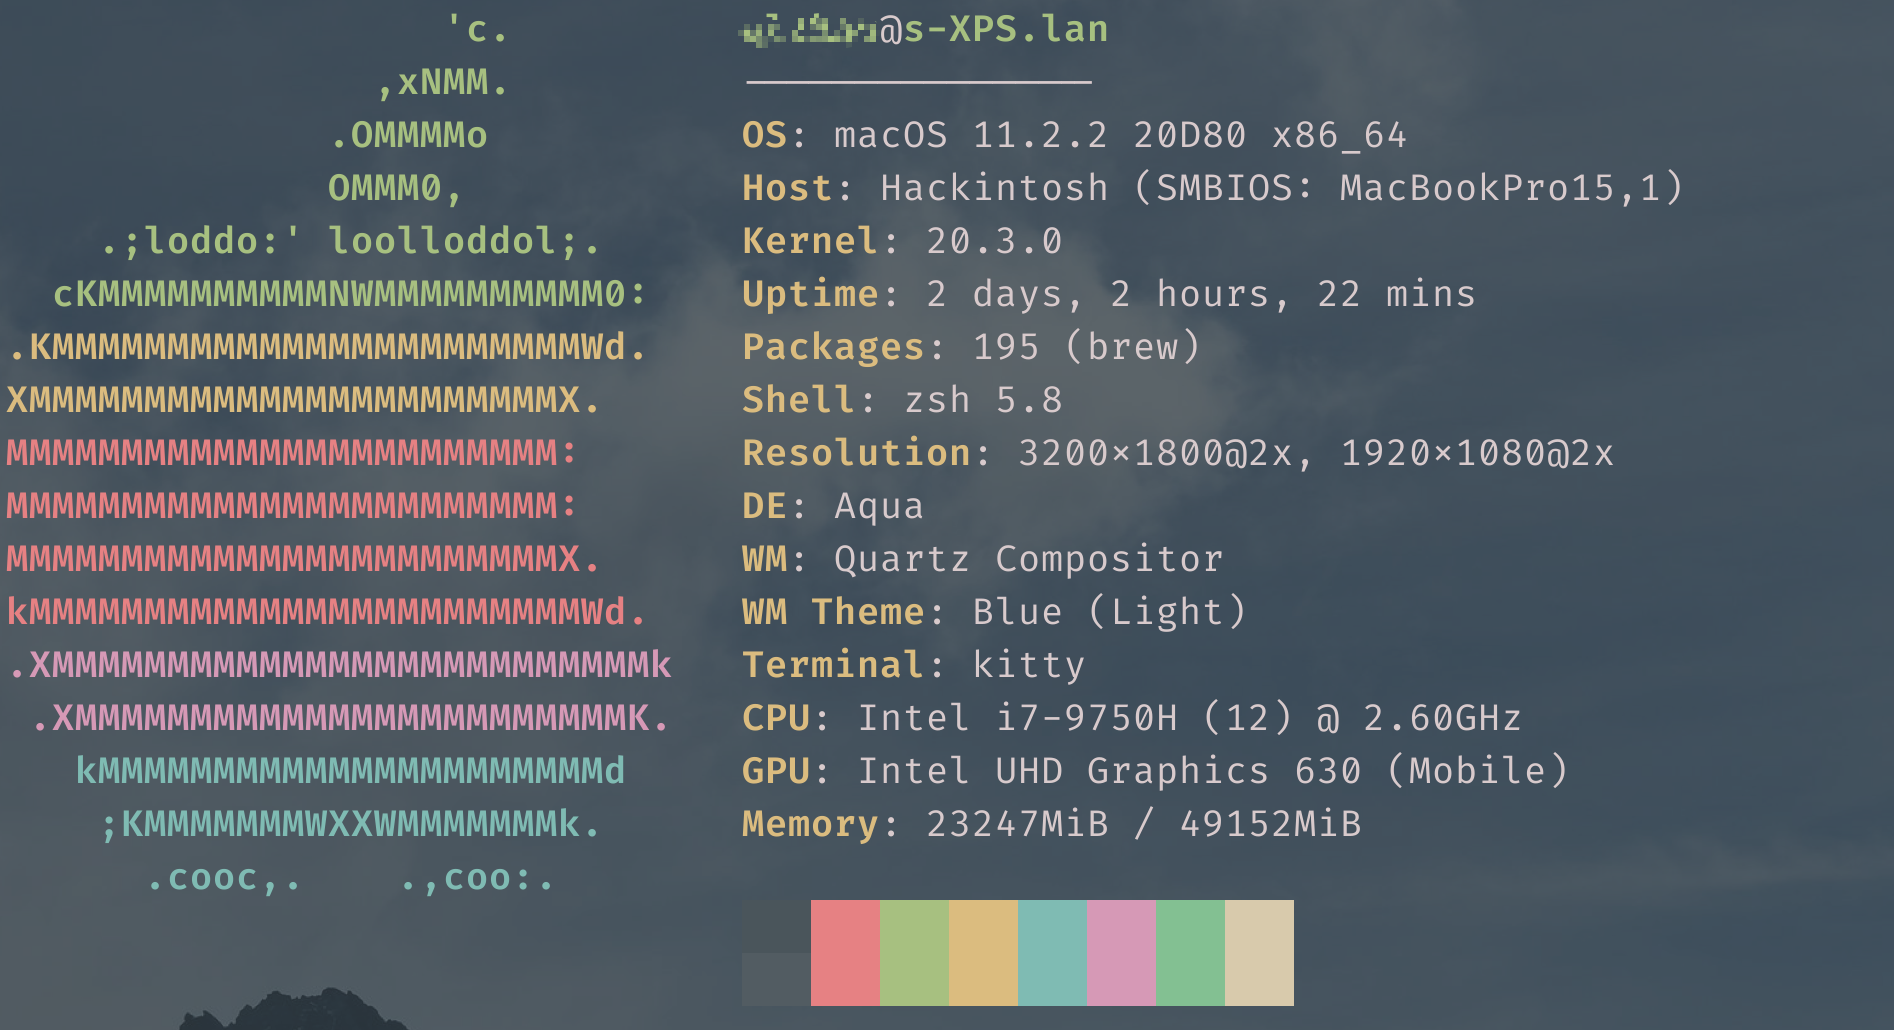1894x1030 pixels.
Task: Click the Host label
Action: 788,188
